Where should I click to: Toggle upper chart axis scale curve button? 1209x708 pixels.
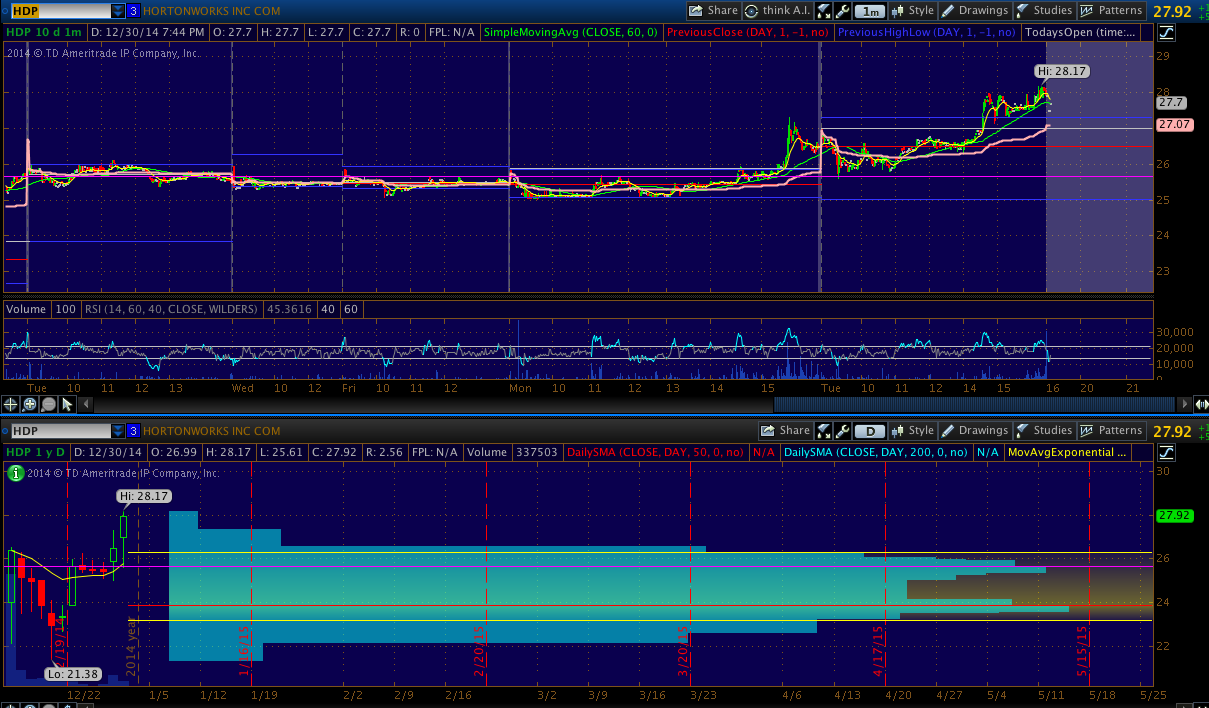coord(1167,33)
